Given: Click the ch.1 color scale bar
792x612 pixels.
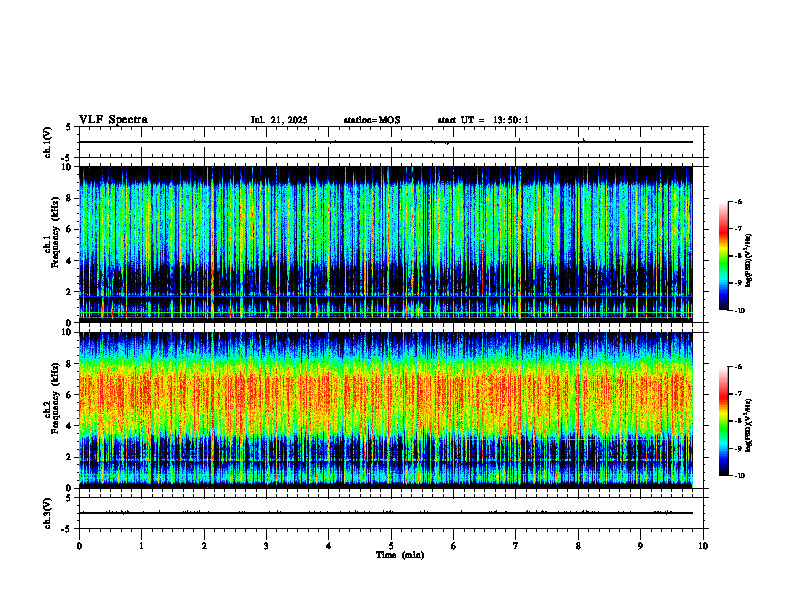Looking at the screenshot, I should pyautogui.click(x=723, y=256).
